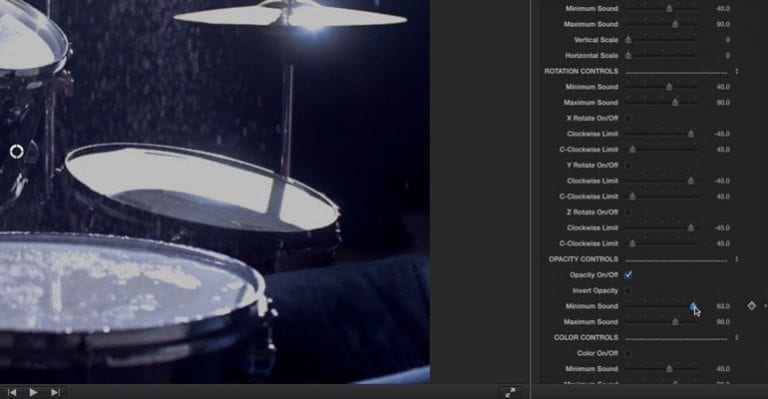
Task: Uncheck the Opacity On/Off checkbox
Action: [x=628, y=275]
